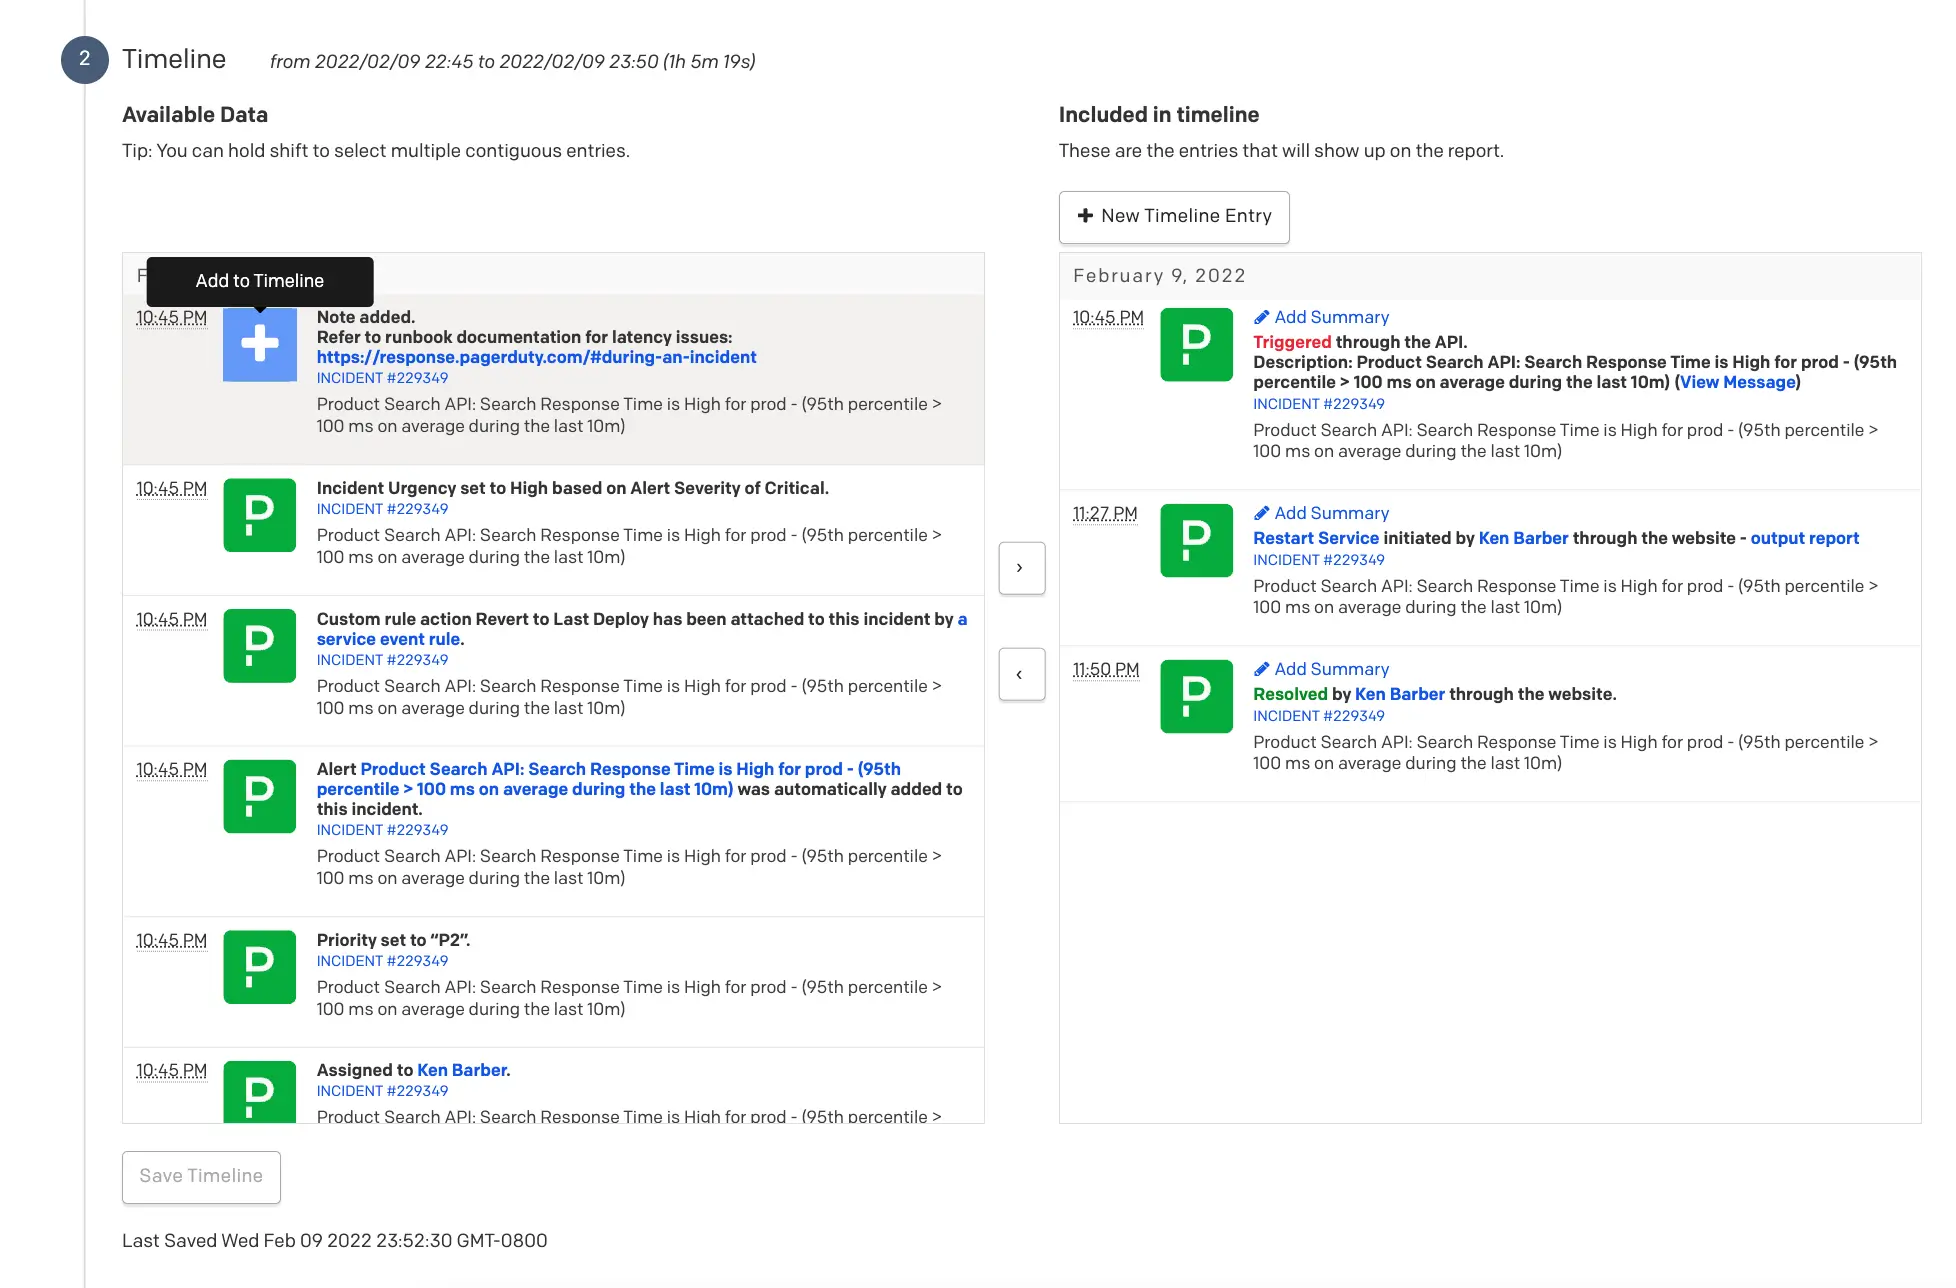Click PagerDuty icon beside Priority set to P2

click(259, 967)
